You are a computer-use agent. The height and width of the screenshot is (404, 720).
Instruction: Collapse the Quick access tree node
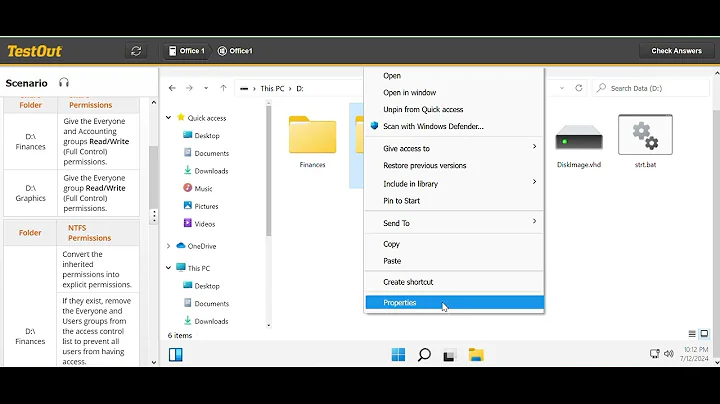(x=169, y=118)
